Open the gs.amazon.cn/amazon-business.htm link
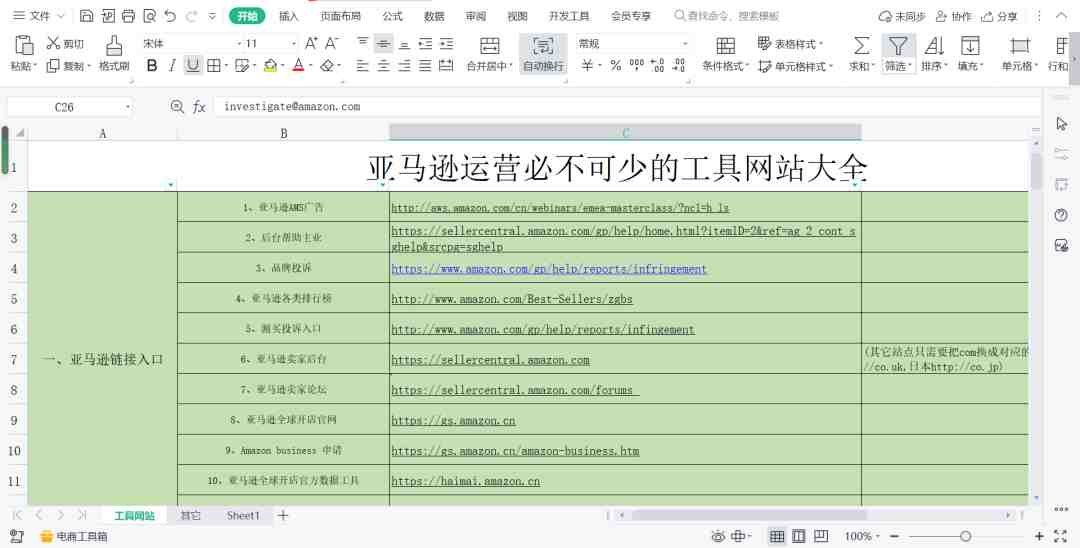1080x548 pixels. click(x=515, y=451)
